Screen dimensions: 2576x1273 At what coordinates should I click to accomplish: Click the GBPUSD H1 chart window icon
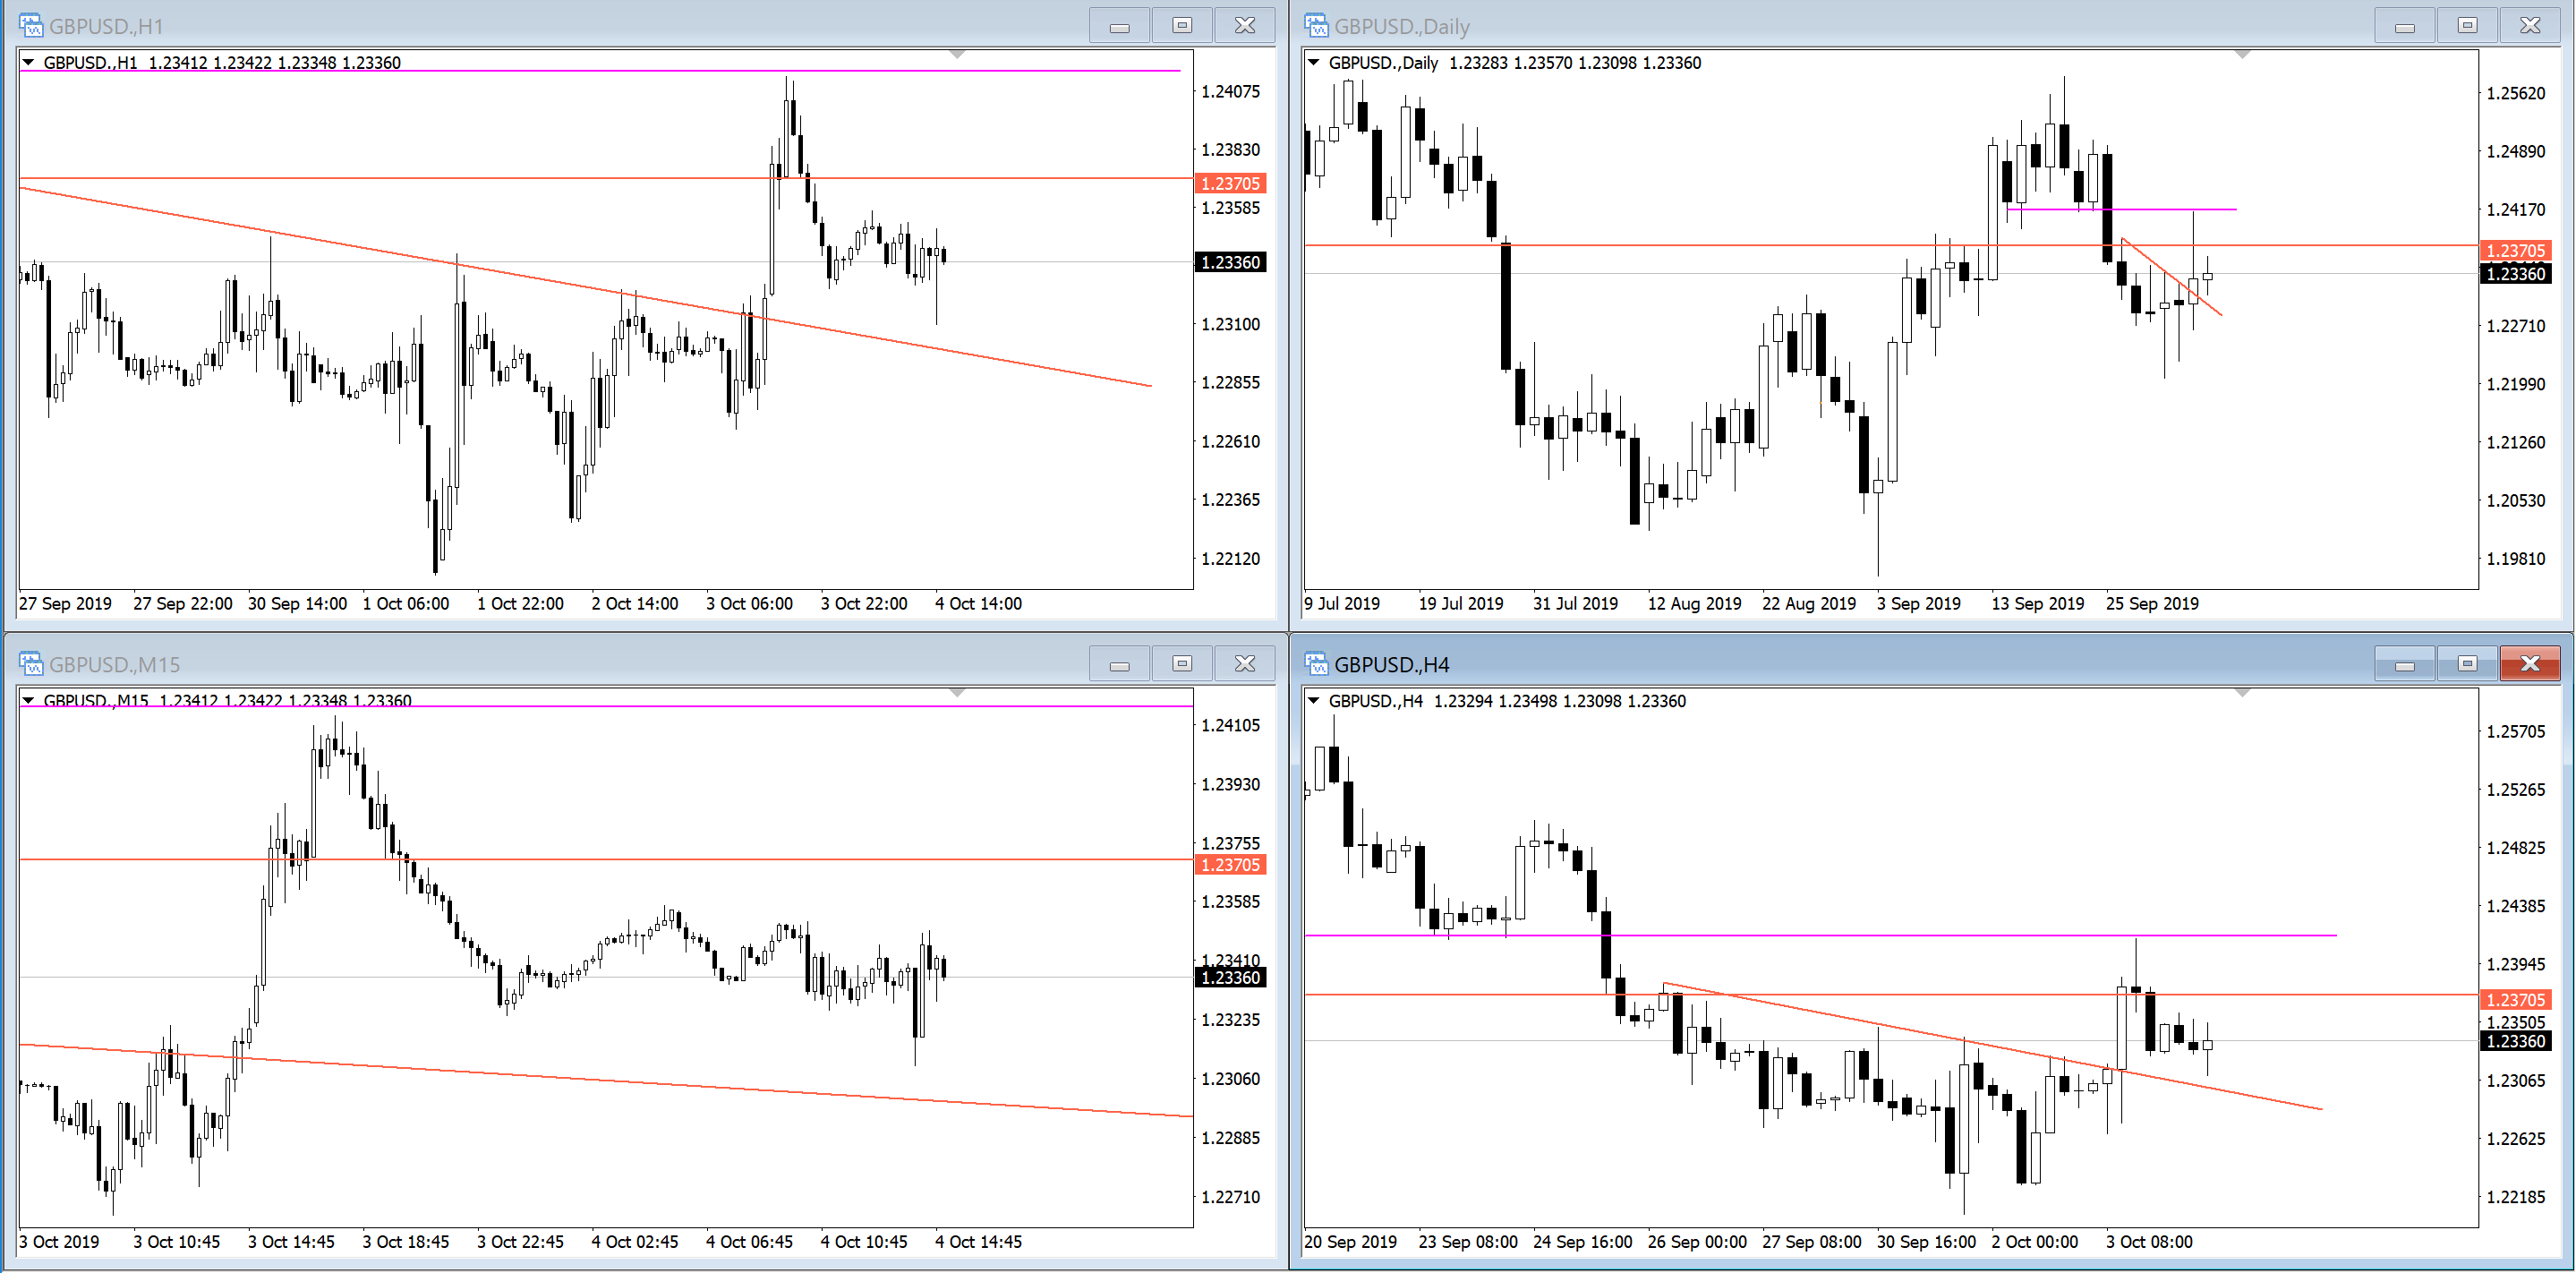click(x=31, y=25)
